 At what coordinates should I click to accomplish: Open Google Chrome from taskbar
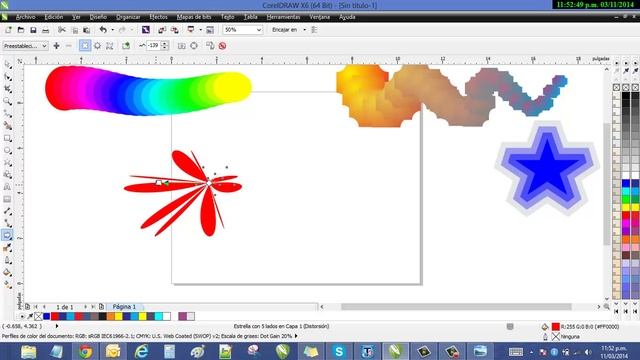click(x=85, y=351)
